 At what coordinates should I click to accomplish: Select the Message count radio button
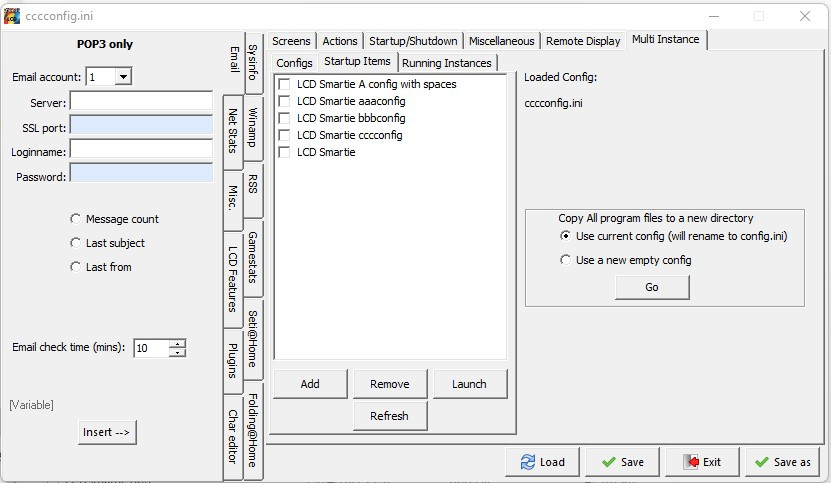click(x=75, y=219)
